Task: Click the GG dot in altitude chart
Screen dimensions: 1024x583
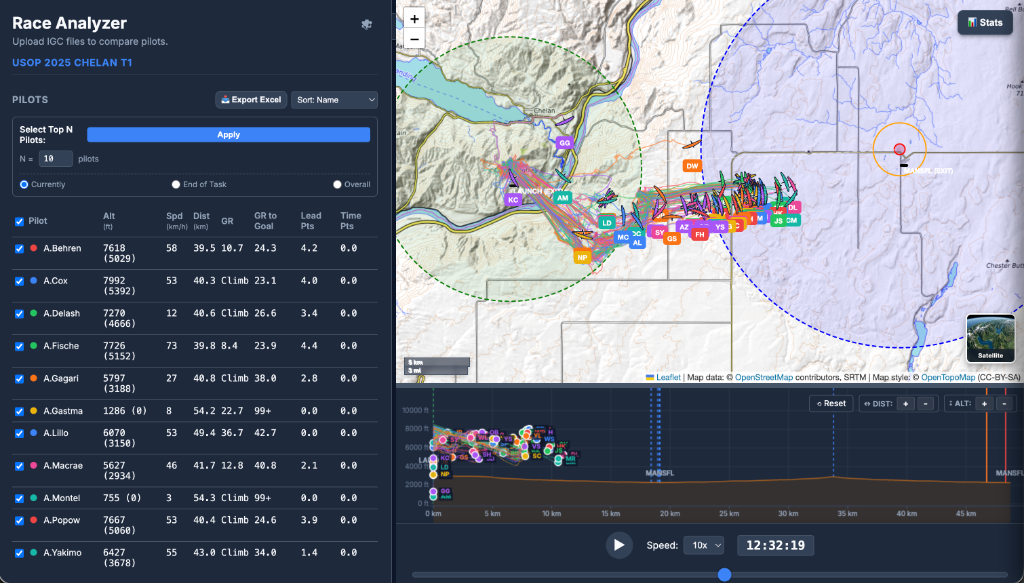Action: pos(433,491)
